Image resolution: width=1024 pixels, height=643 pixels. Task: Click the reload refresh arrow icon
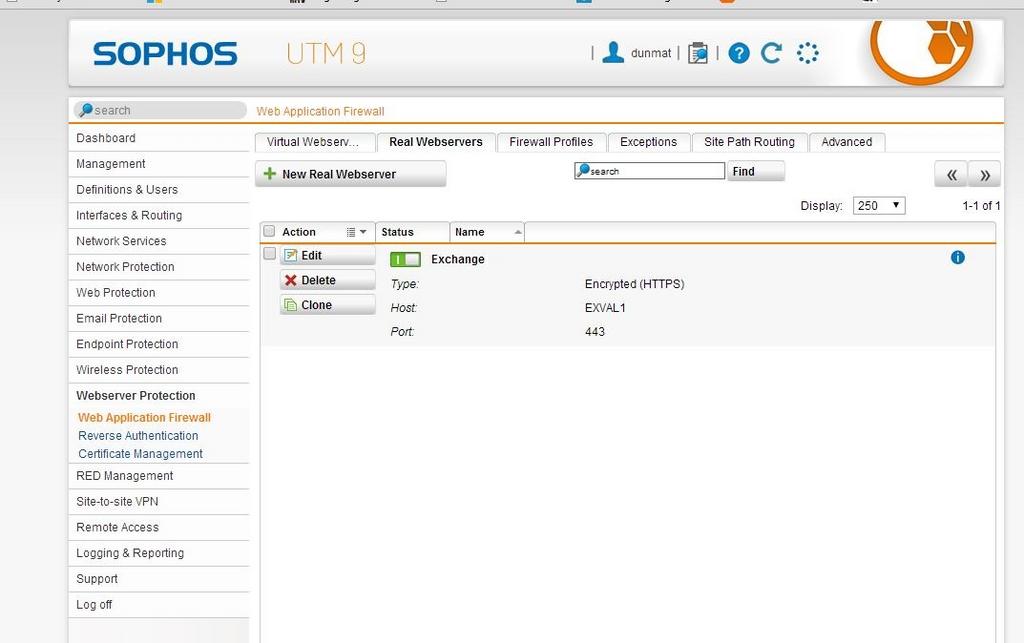click(771, 53)
